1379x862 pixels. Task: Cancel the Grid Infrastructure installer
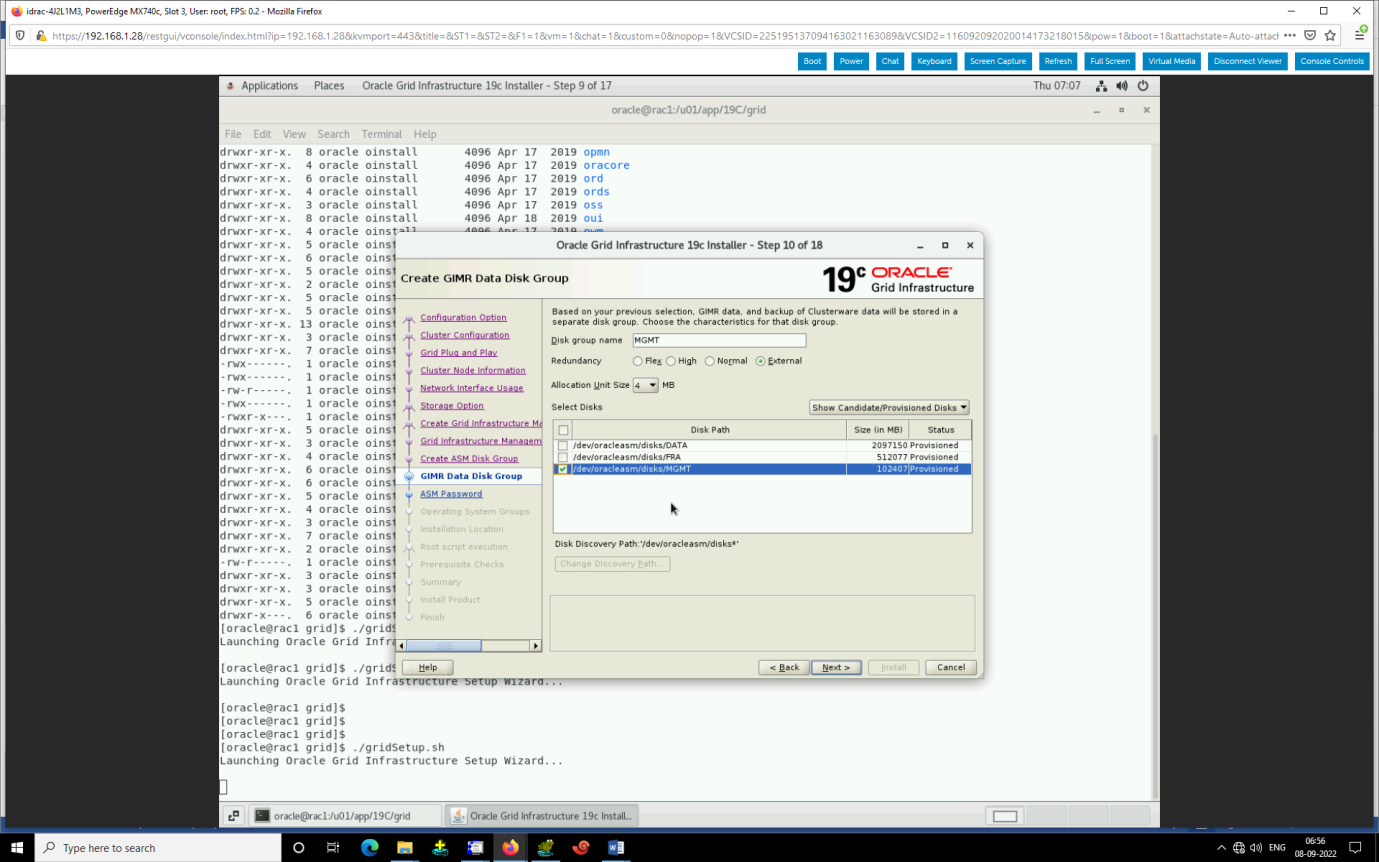pos(951,667)
